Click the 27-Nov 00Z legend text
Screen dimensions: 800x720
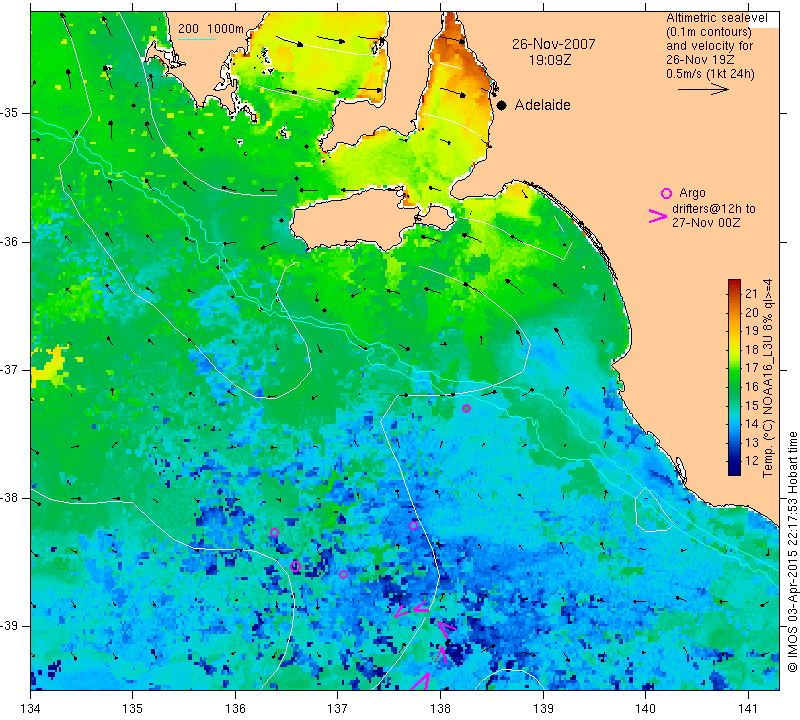pyautogui.click(x=706, y=222)
